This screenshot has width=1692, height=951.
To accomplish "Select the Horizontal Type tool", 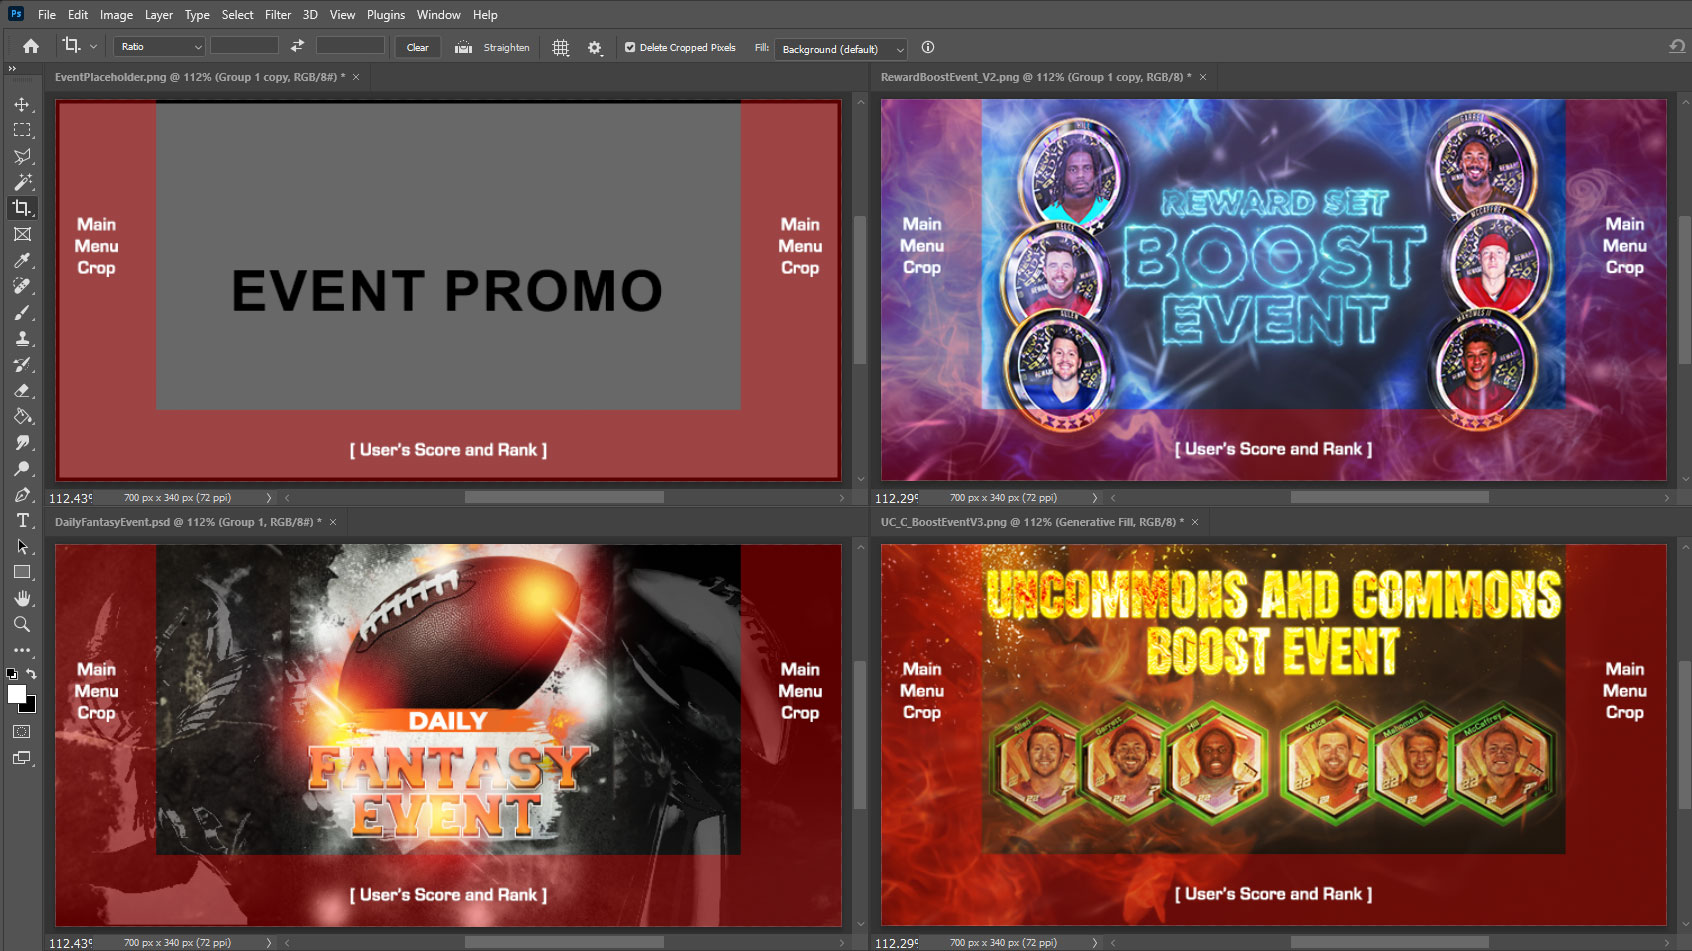I will [22, 520].
